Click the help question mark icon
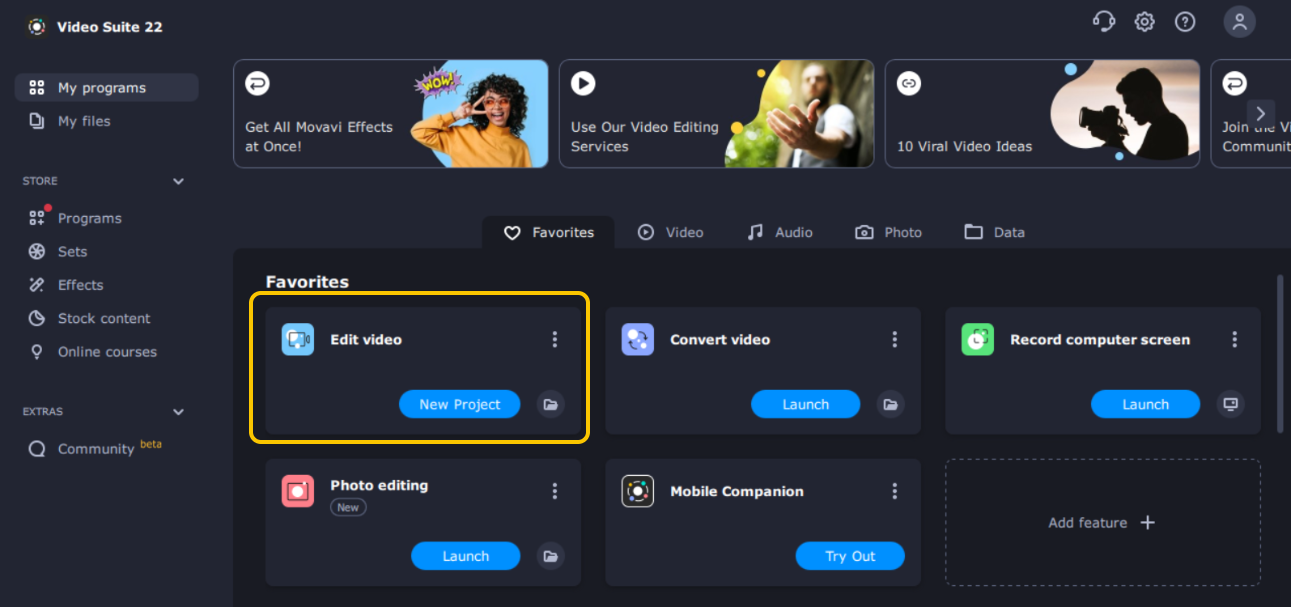The height and width of the screenshot is (607, 1291). point(1185,22)
